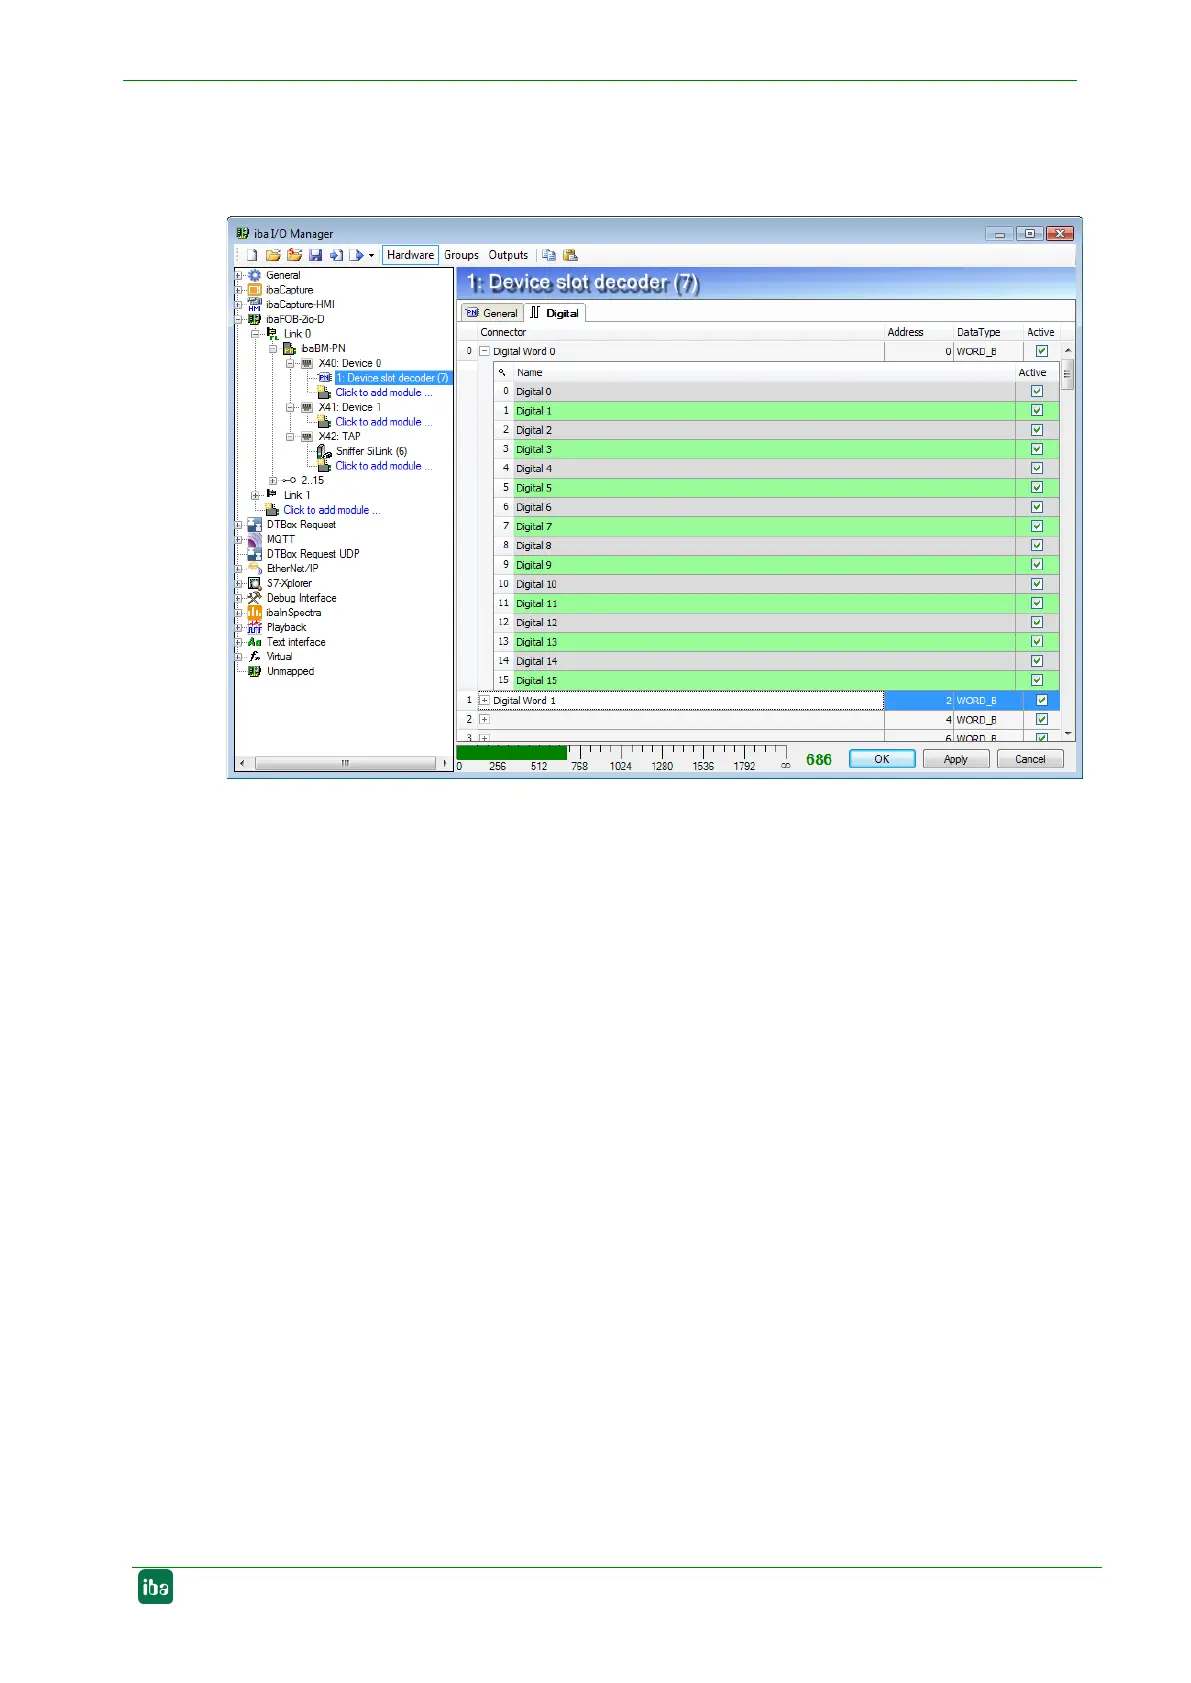The image size is (1191, 1683).
Task: Expand connector row 2 in the grid
Action: click(484, 719)
